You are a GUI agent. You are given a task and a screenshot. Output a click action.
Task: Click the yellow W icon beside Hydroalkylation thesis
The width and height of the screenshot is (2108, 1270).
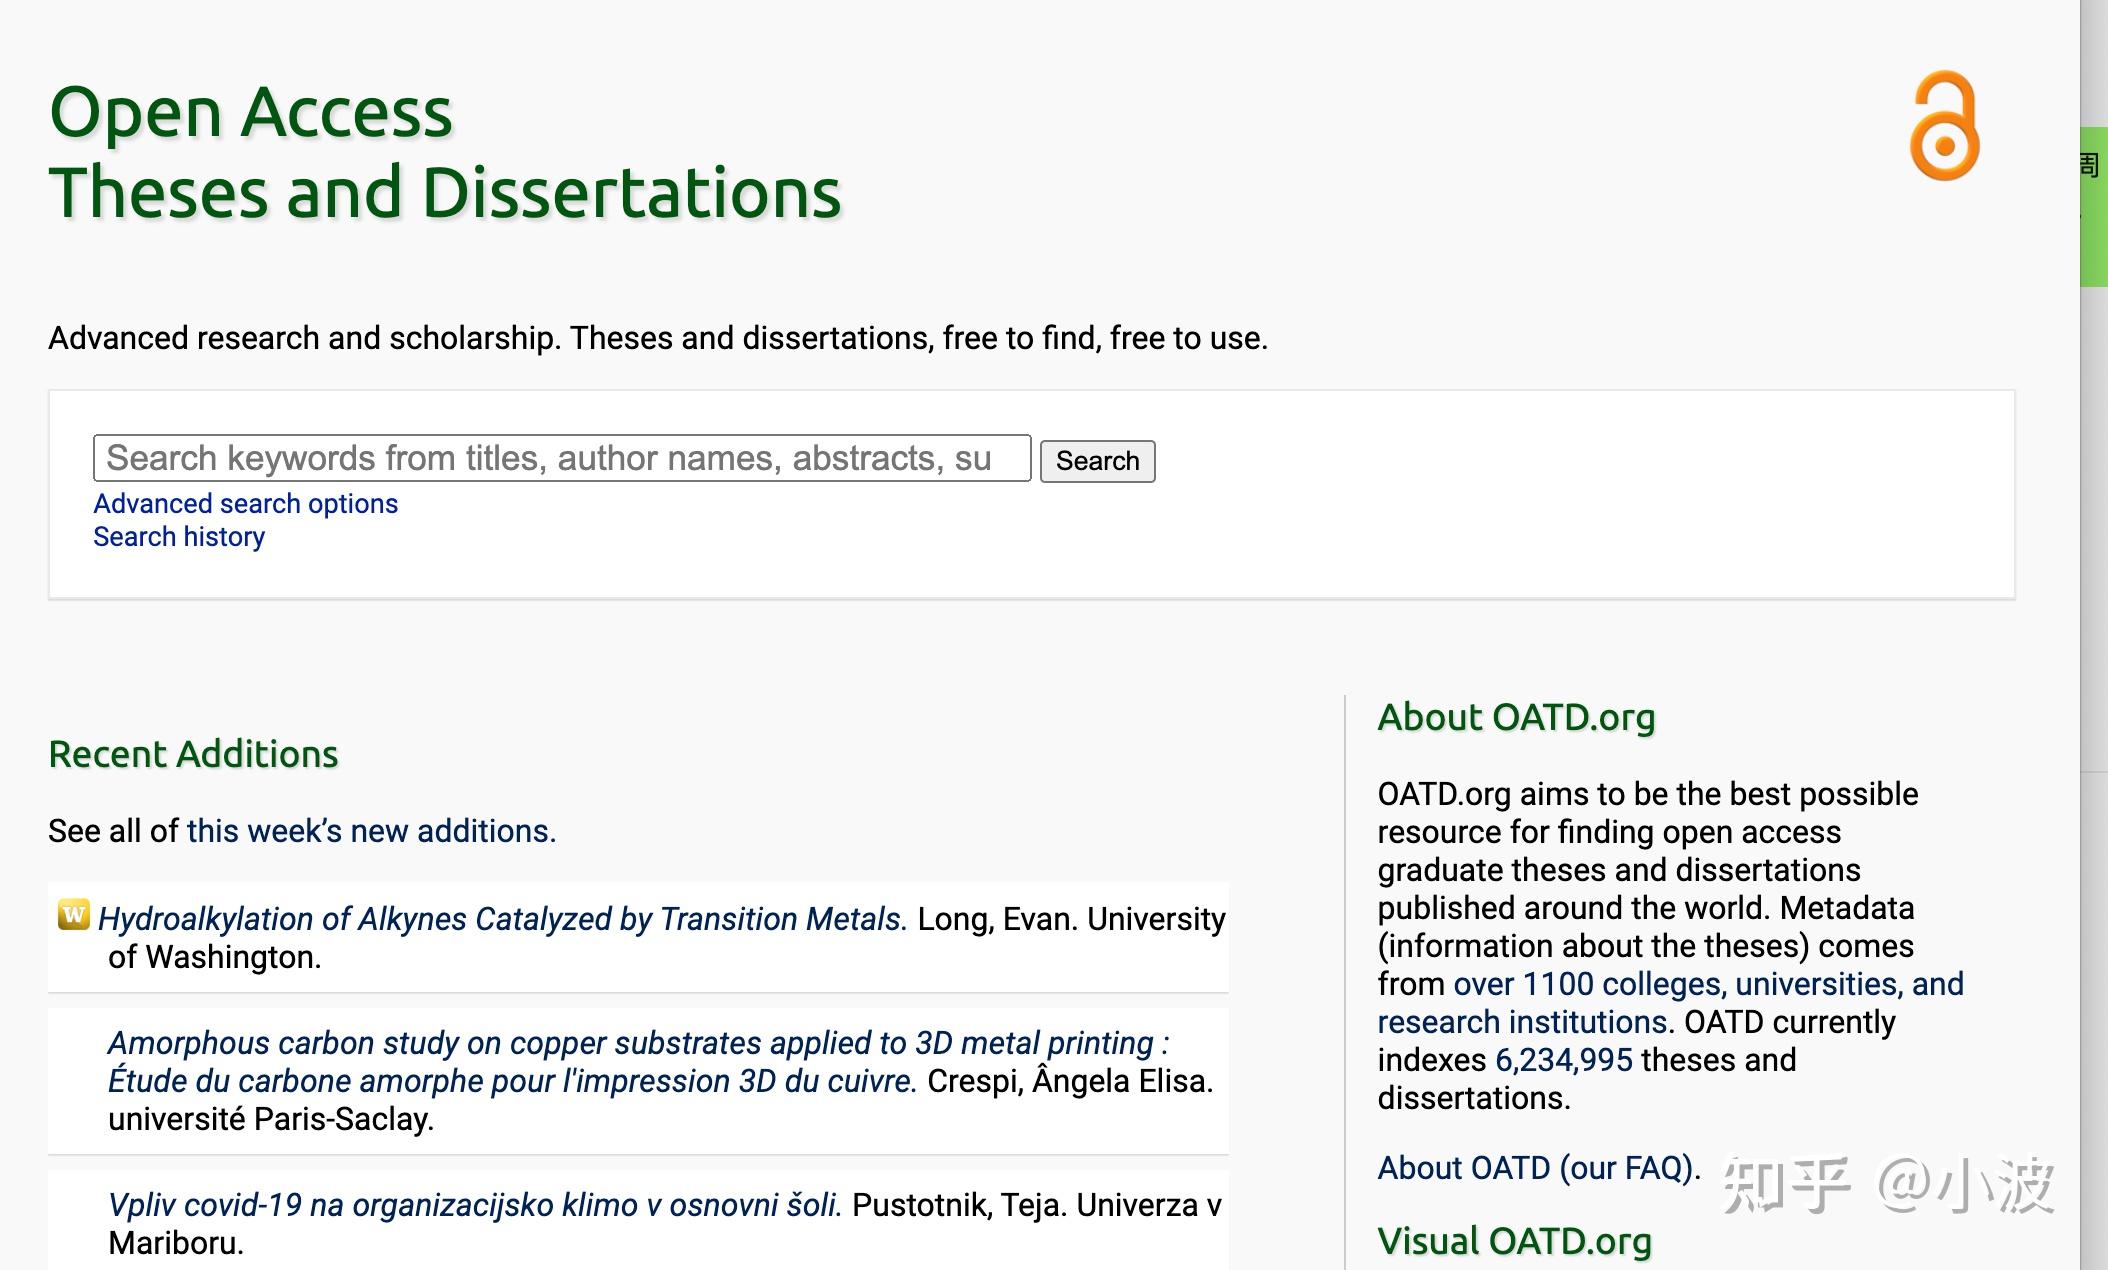(x=73, y=914)
